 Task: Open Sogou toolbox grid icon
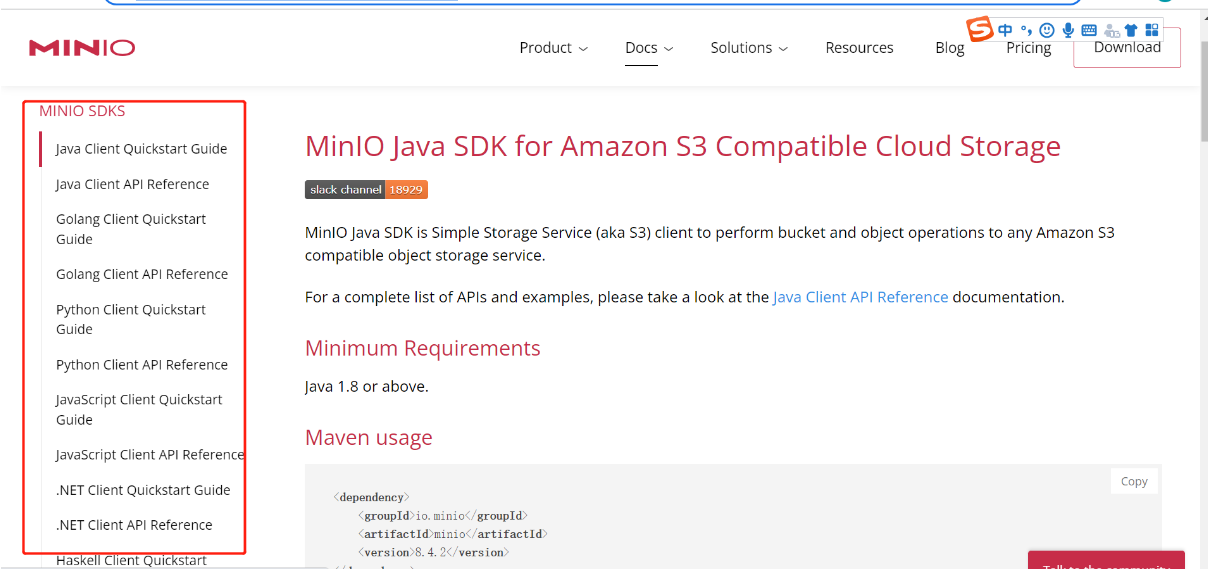click(1152, 30)
